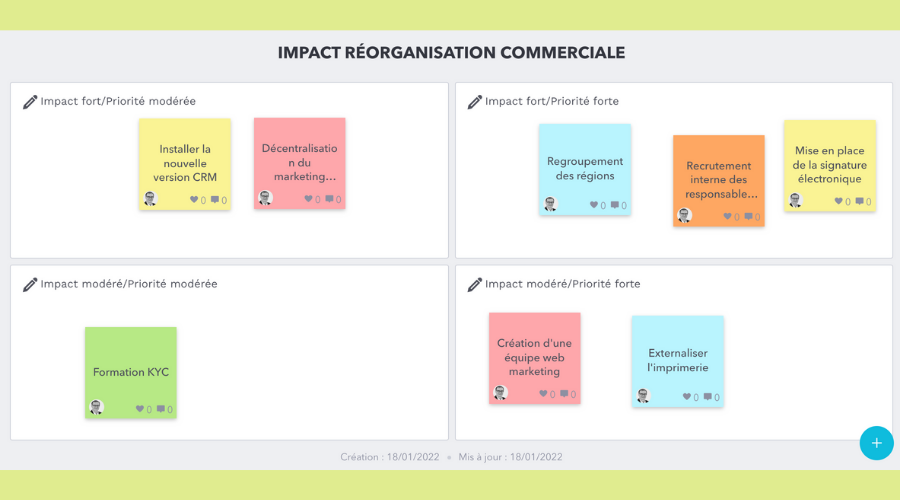This screenshot has width=900, height=500.
Task: Click the pencil icon beside Impact fort/Priorité modérée
Action: coord(30,102)
